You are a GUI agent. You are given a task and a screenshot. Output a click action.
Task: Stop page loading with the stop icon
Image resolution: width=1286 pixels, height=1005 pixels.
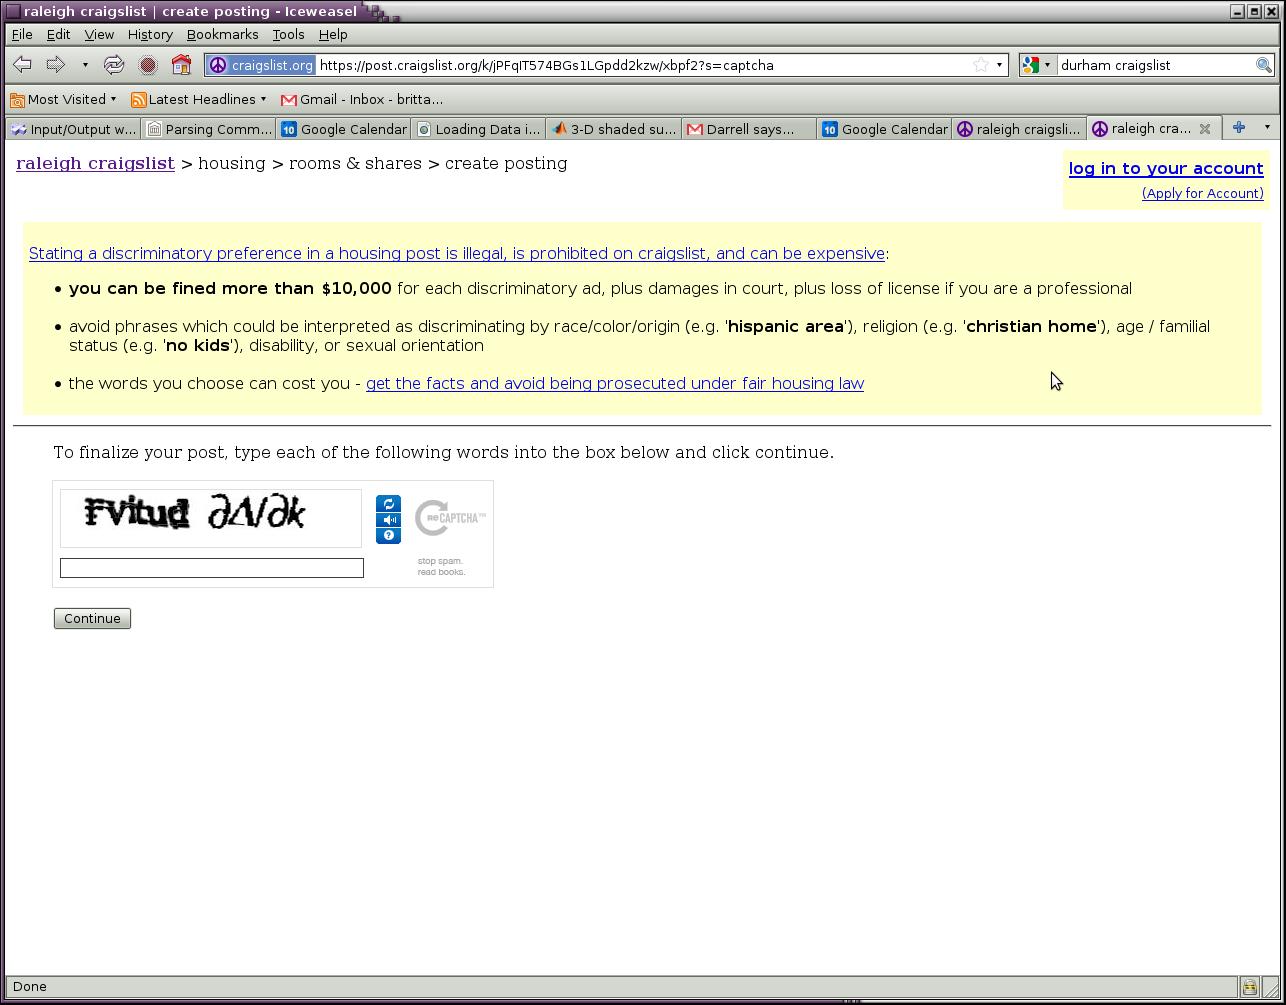(147, 65)
